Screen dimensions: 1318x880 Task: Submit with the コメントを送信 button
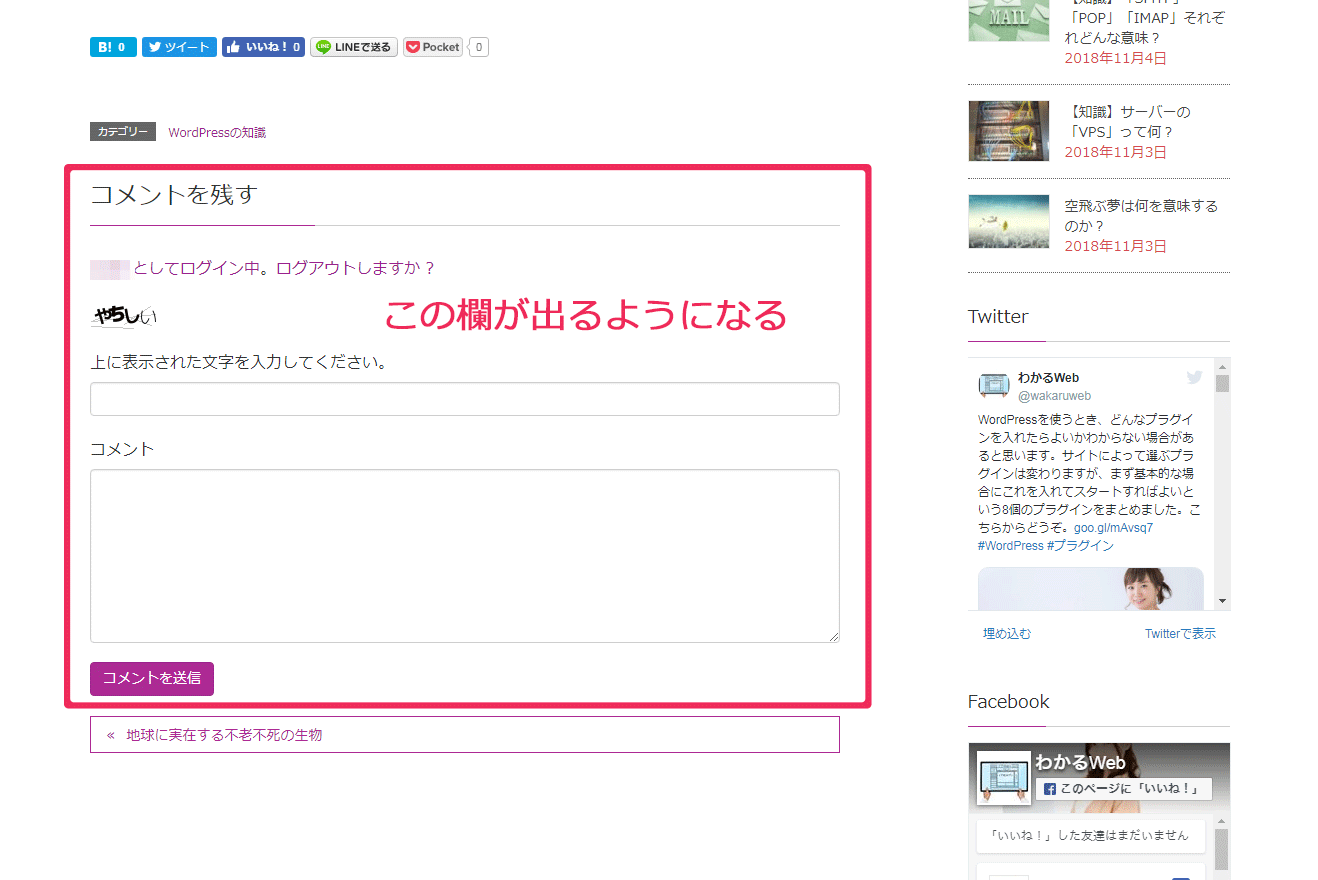click(152, 678)
